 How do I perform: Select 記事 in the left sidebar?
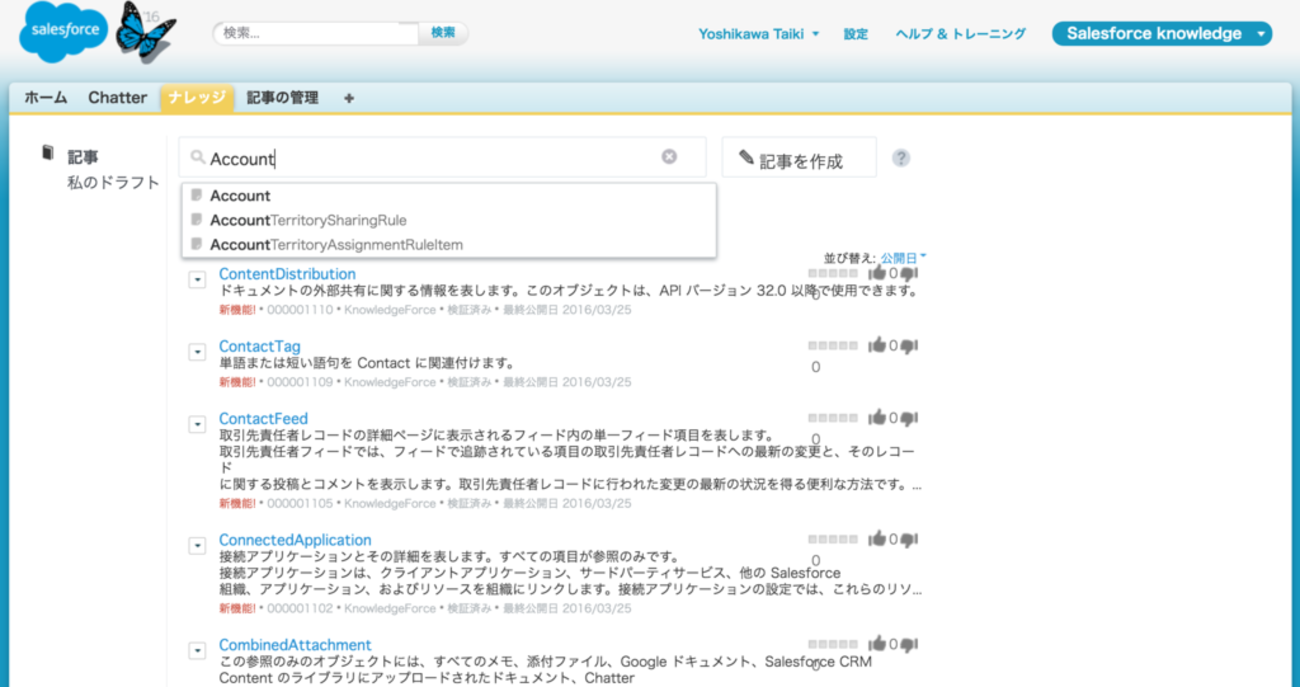pyautogui.click(x=83, y=157)
